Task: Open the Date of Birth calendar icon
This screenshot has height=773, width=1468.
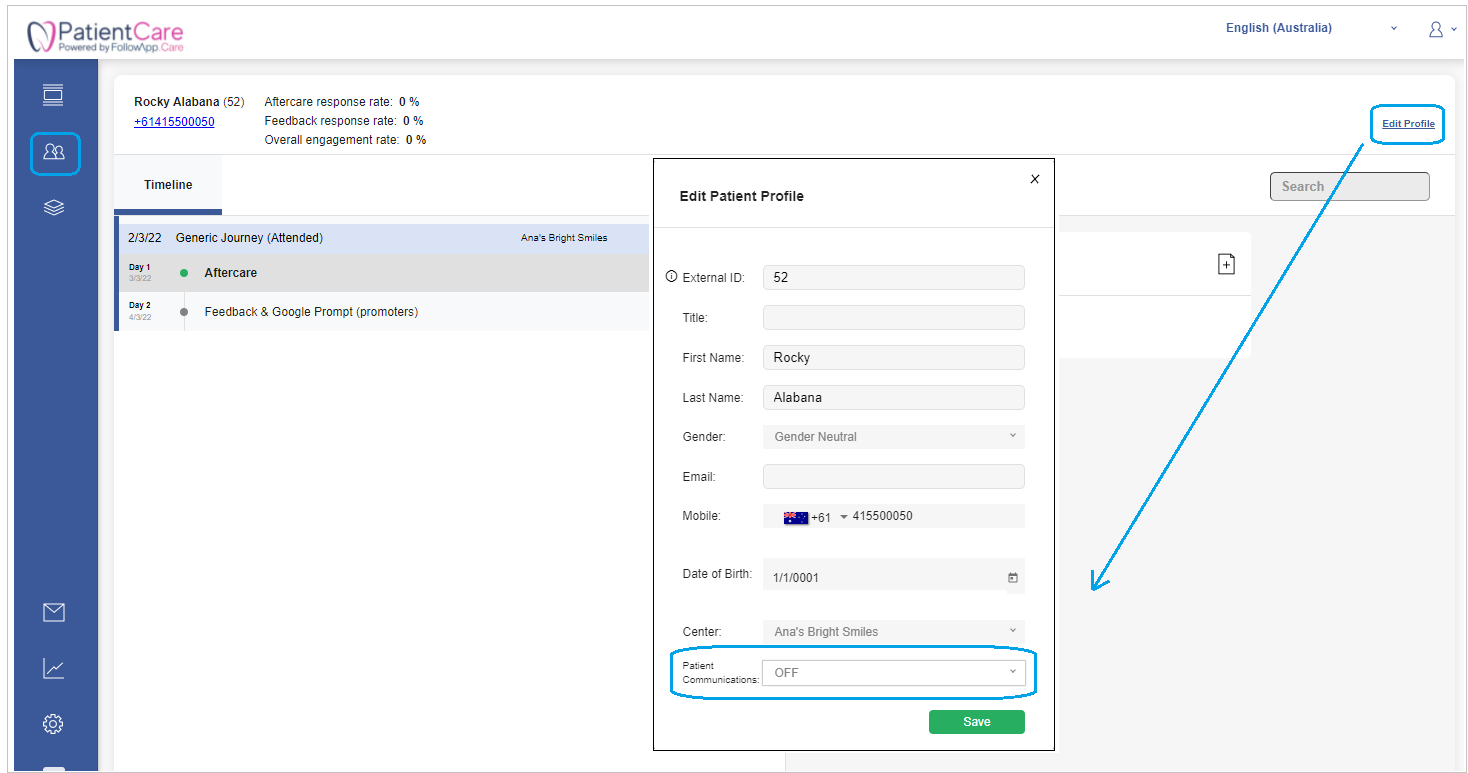Action: tap(1012, 577)
